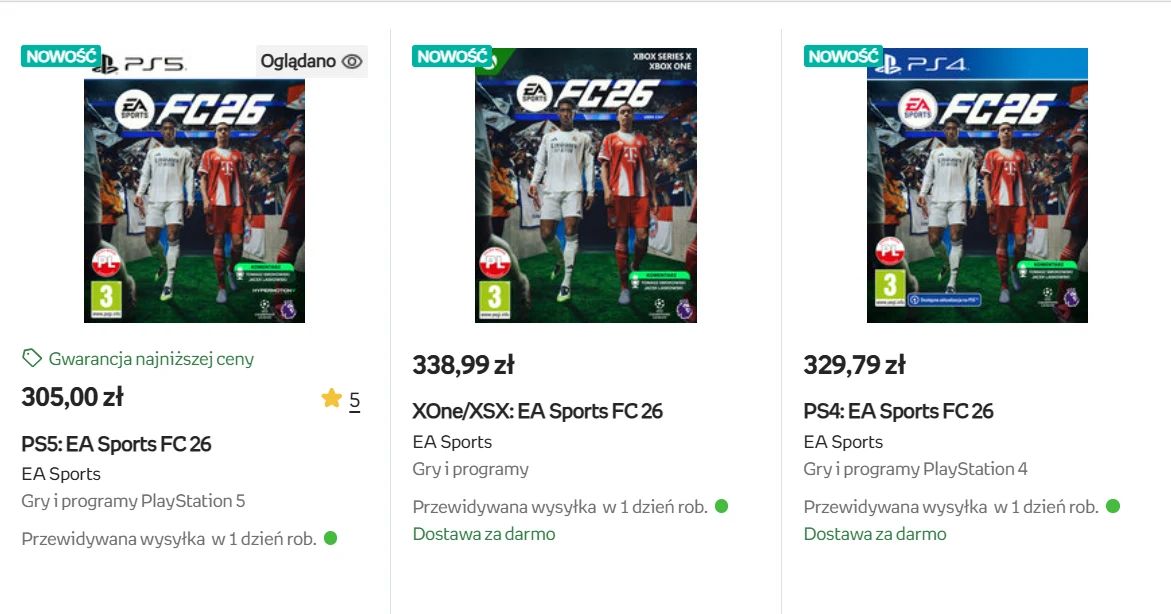Click the 338,99 zł price
Image resolution: width=1171 pixels, height=614 pixels.
tap(464, 365)
